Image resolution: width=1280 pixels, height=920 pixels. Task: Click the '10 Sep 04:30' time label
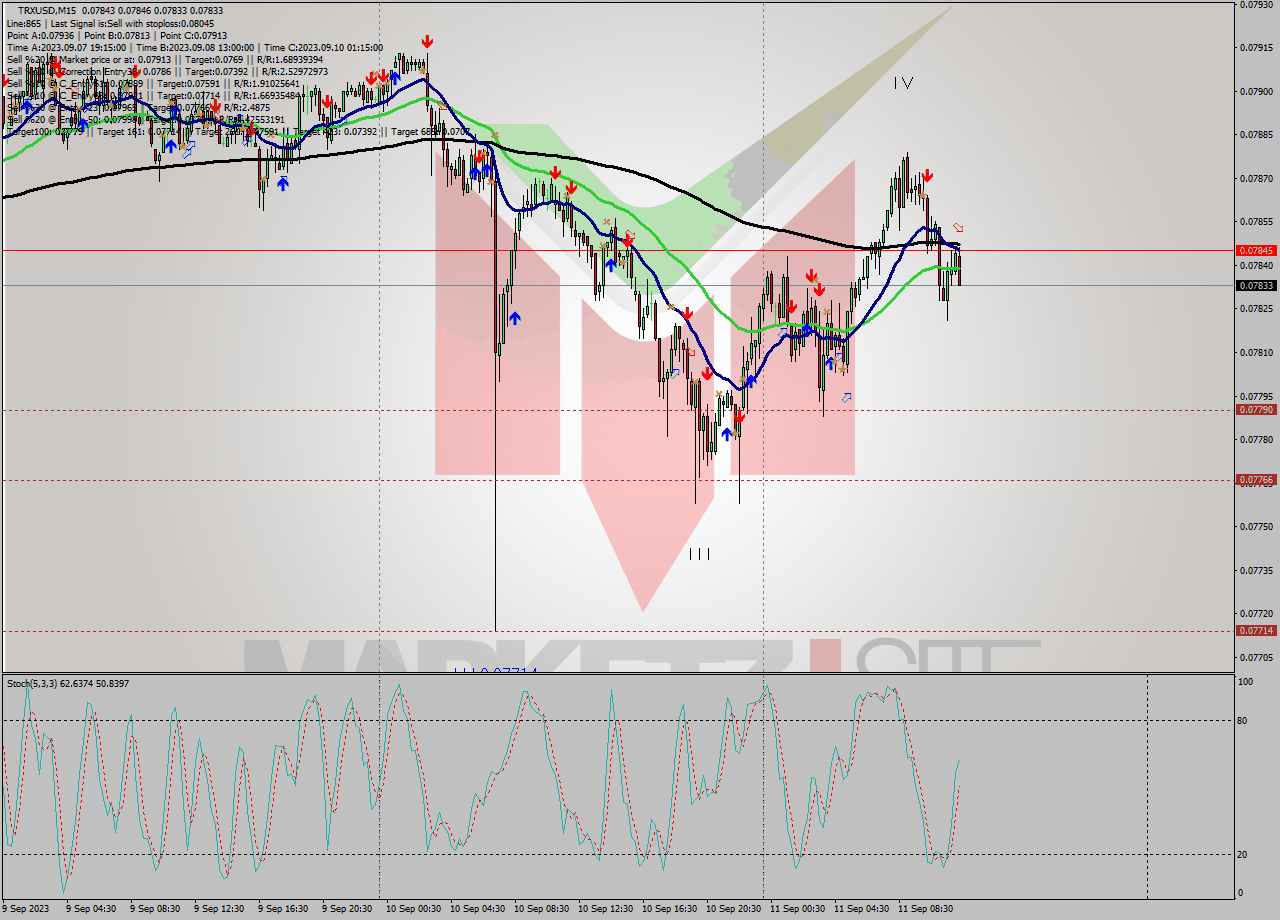(477, 909)
